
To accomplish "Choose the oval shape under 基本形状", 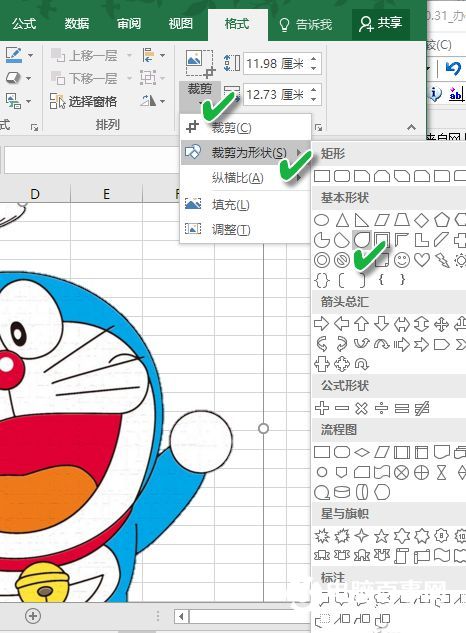I will [321, 220].
